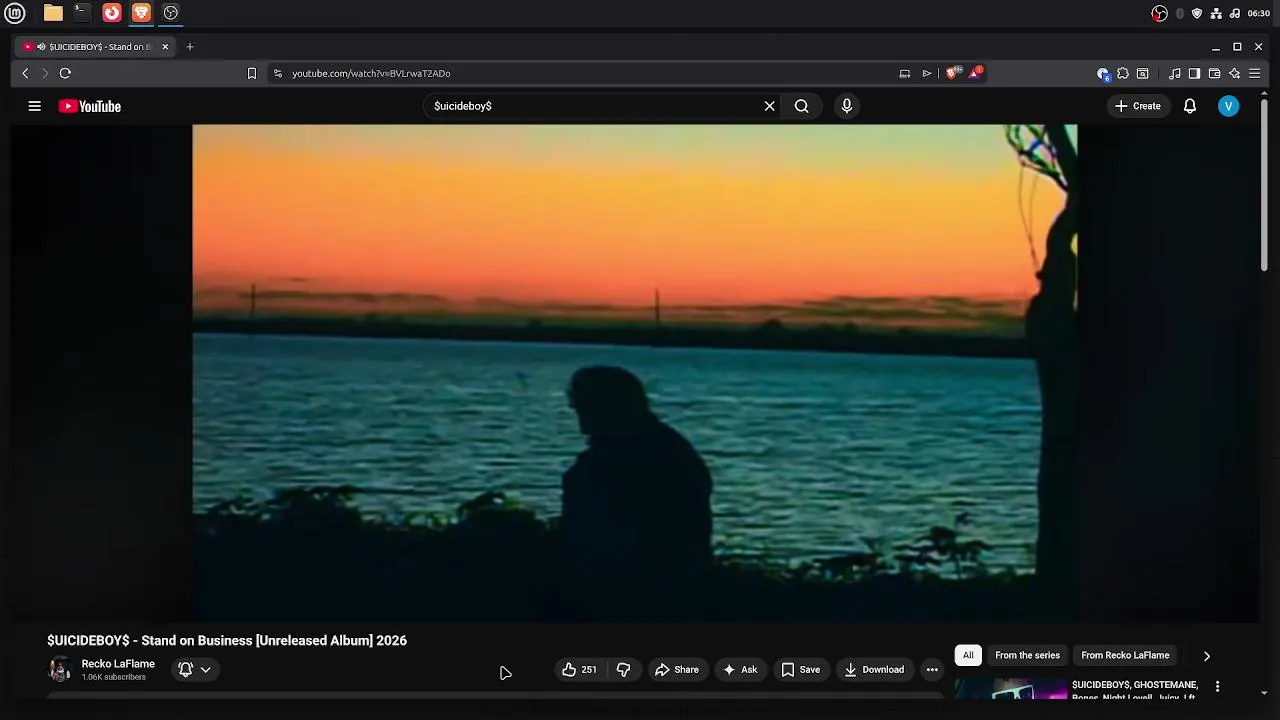Open Brave Rewards triangle icon
This screenshot has width=1280, height=720.
click(x=975, y=73)
